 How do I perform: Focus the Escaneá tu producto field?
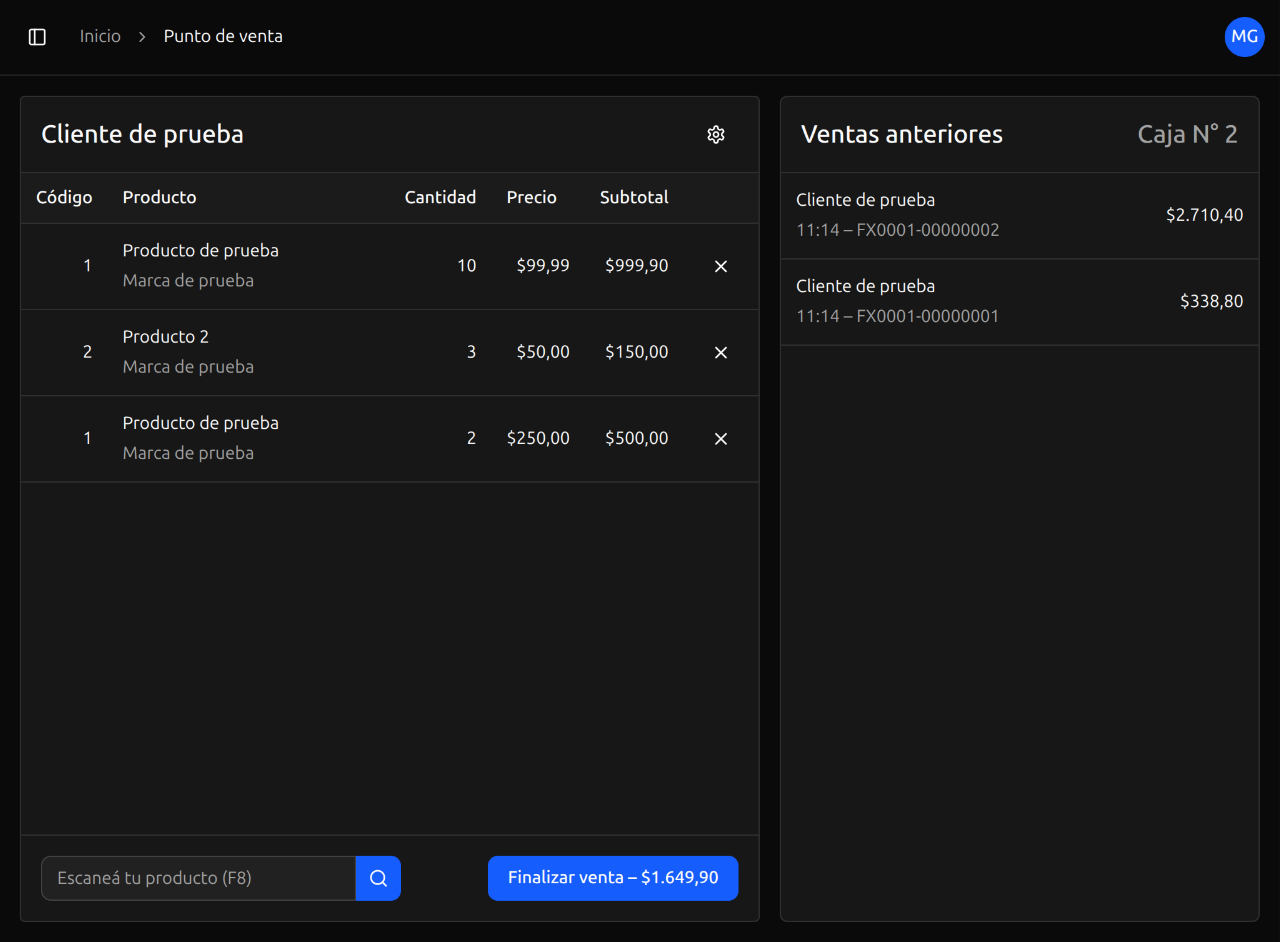[x=198, y=878]
